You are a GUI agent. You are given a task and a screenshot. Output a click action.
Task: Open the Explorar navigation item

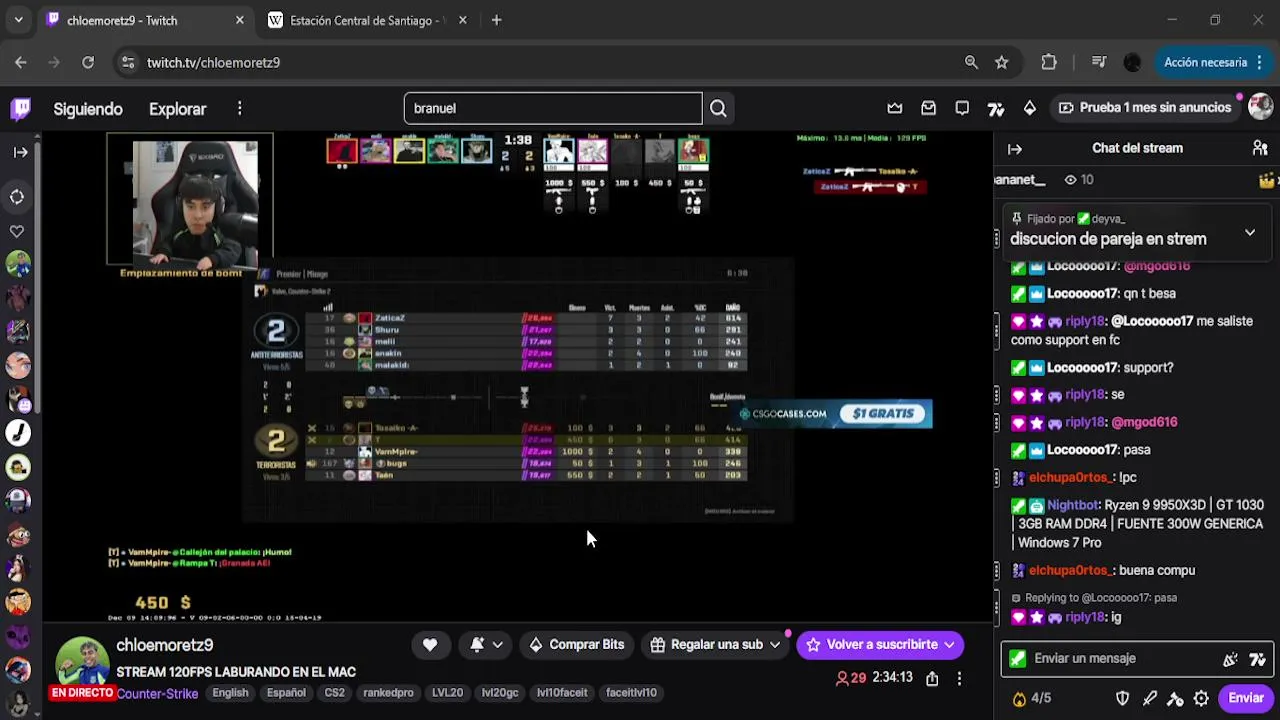(177, 109)
